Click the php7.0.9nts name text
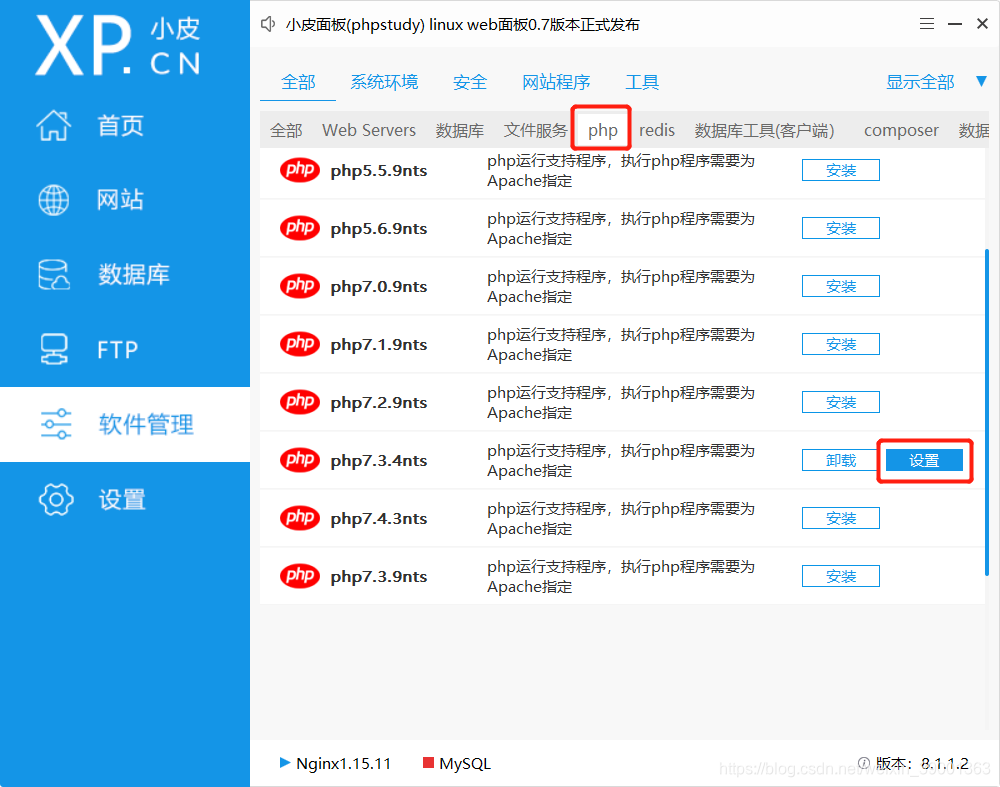This screenshot has width=1000, height=787. coord(379,286)
